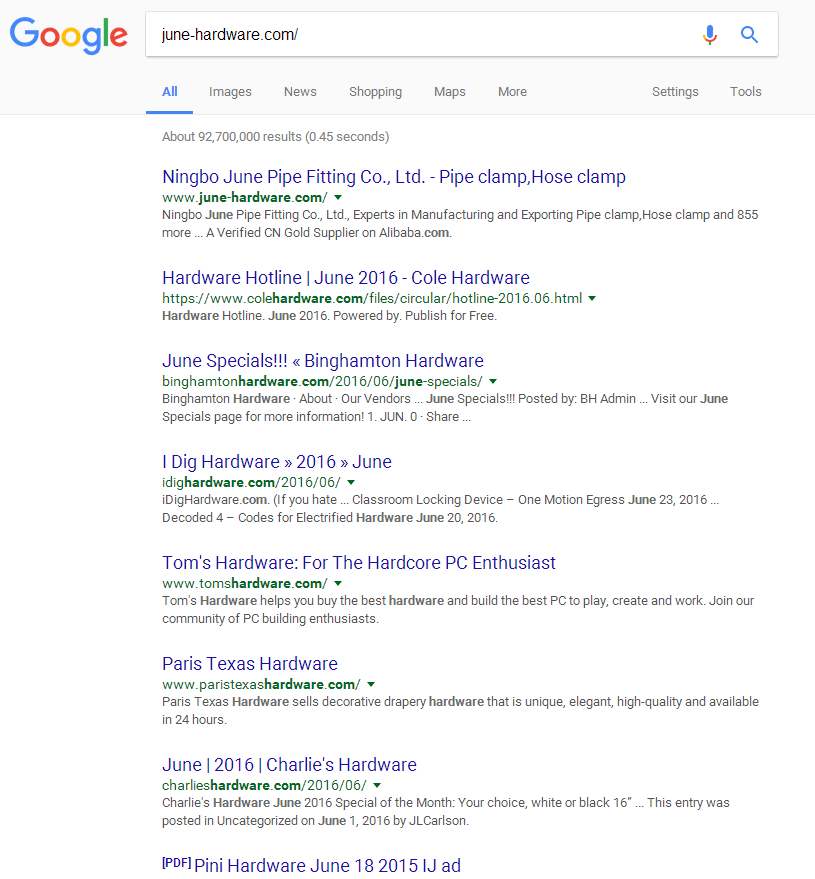This screenshot has width=815, height=879.
Task: Expand dropdown arrow next to binghamtonhardware.com URL
Action: click(493, 381)
